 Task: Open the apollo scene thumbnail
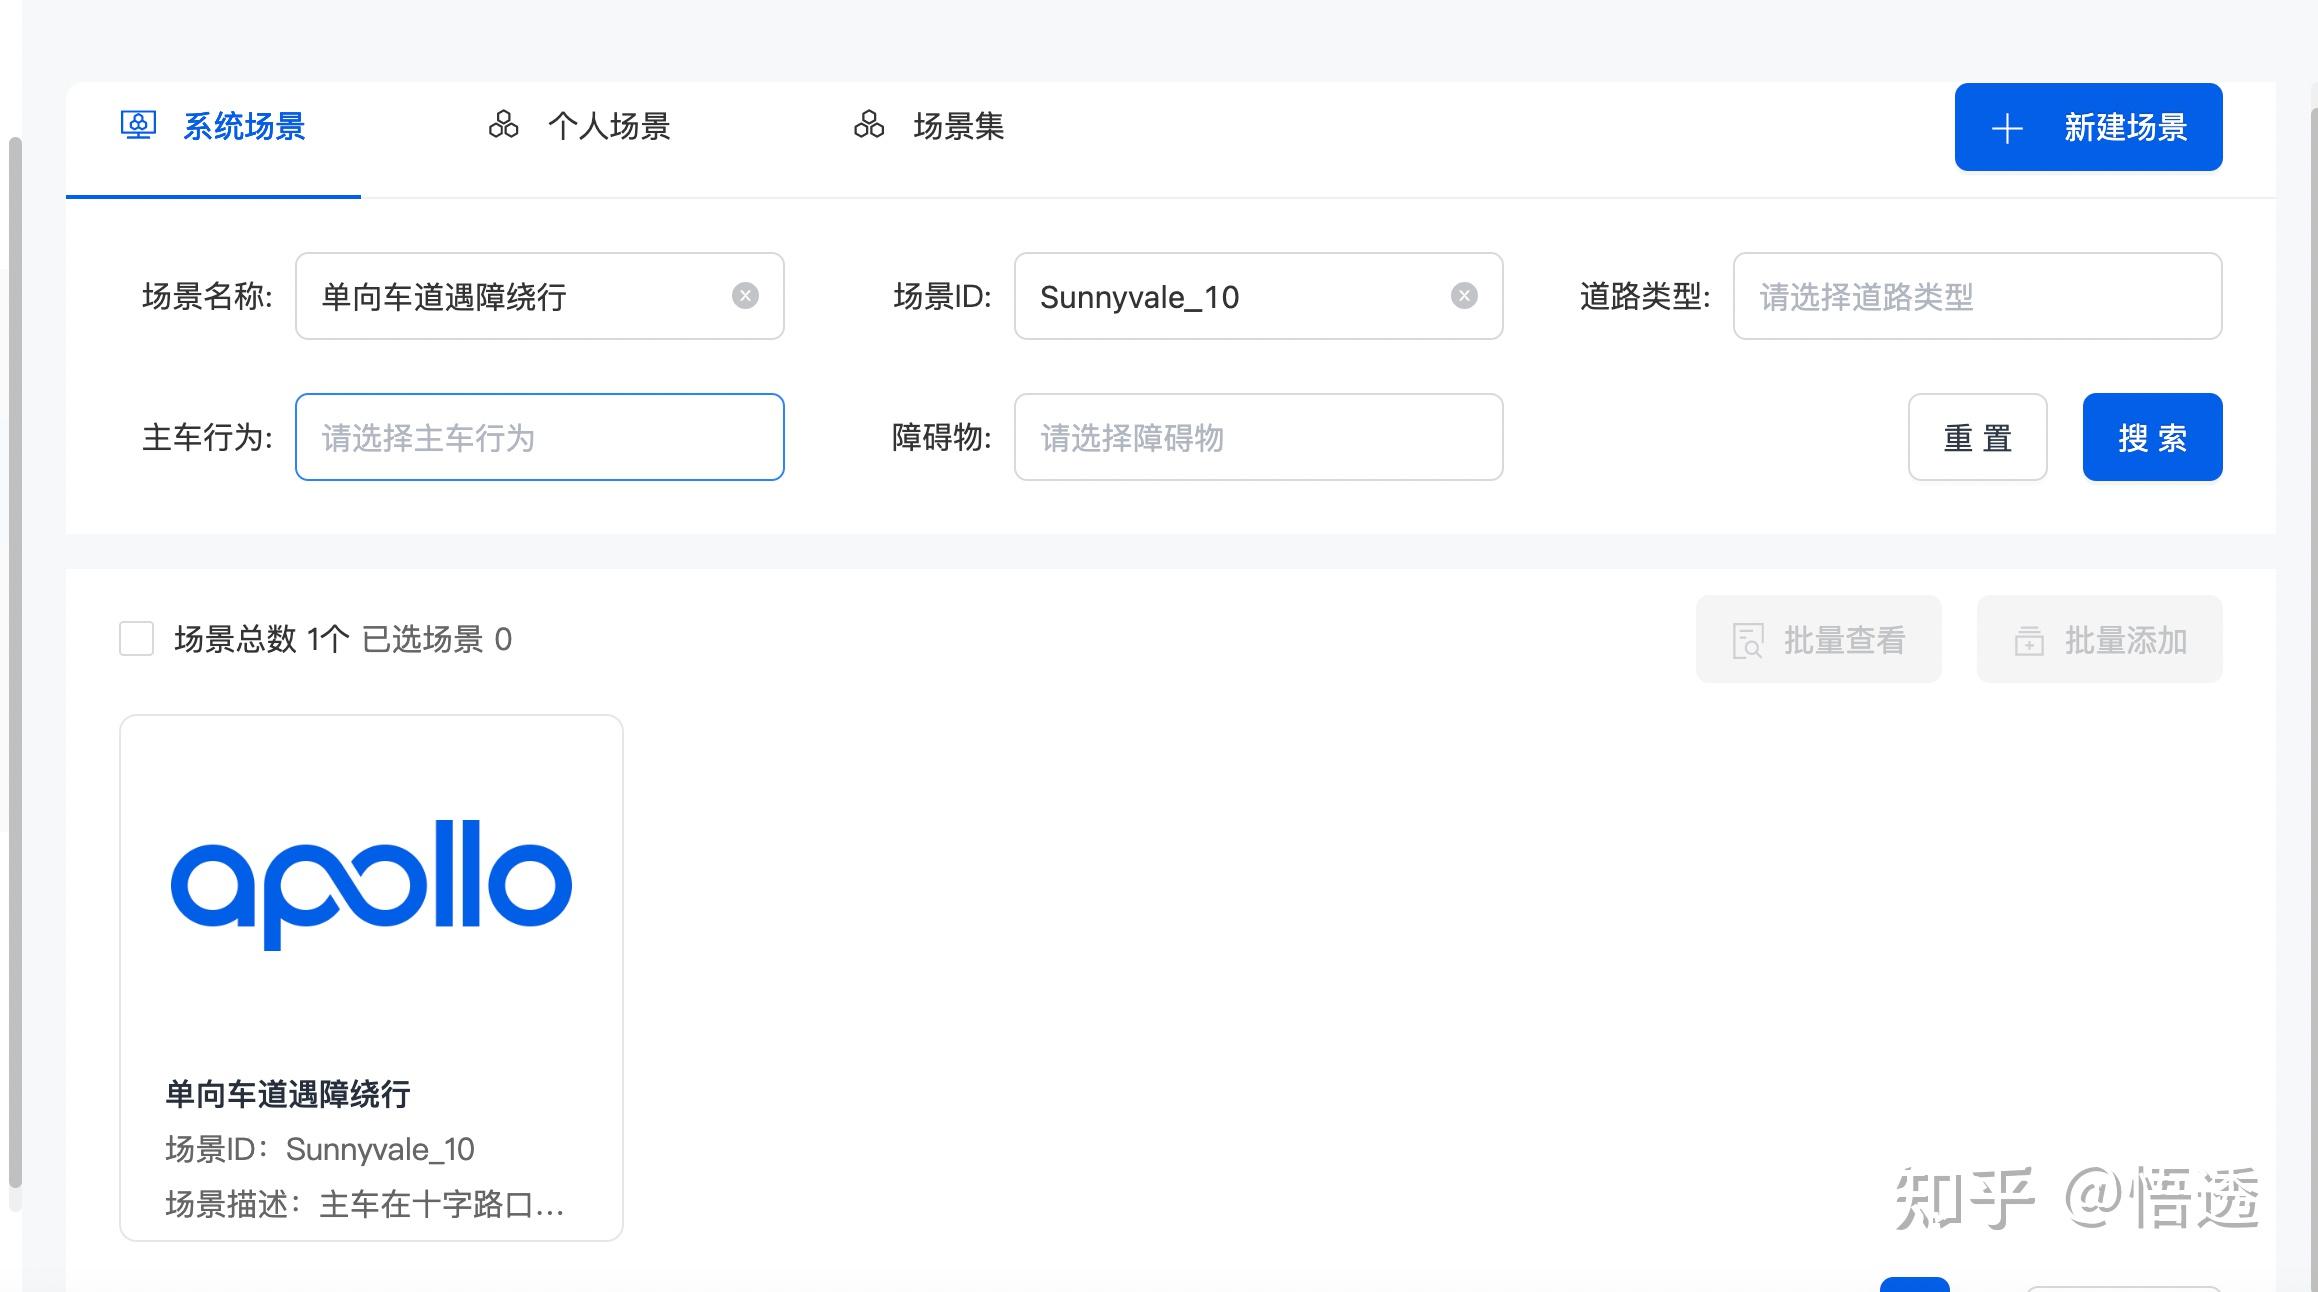(x=371, y=885)
